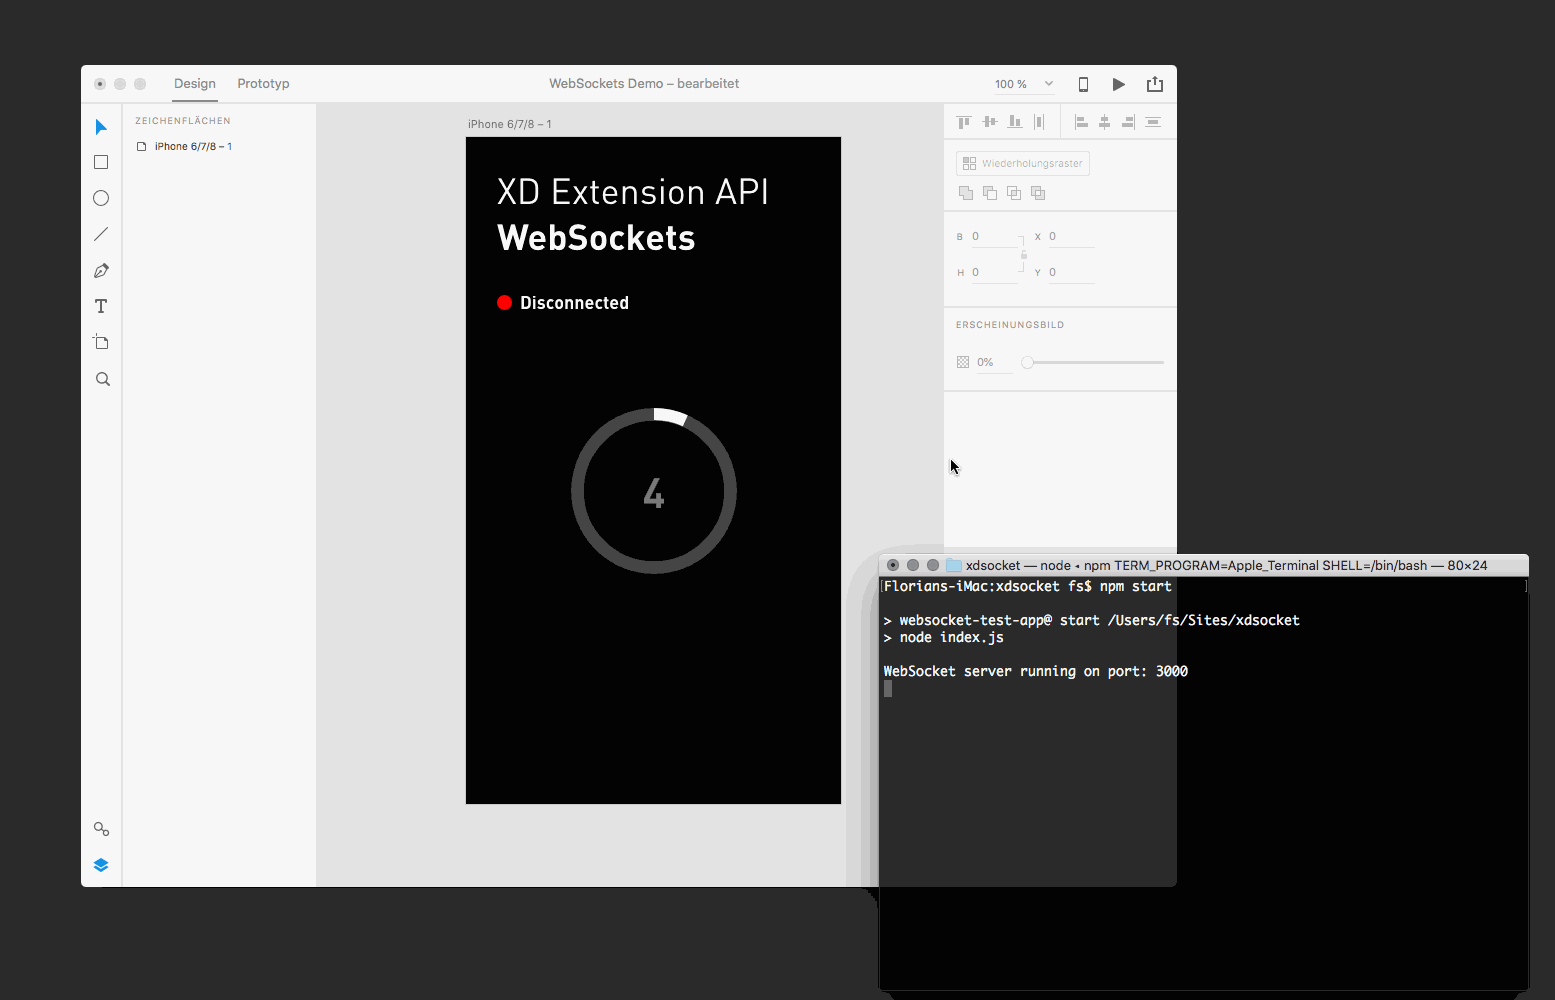Click the circular countdown ring showing 4
Image resolution: width=1555 pixels, height=1000 pixels.
click(x=654, y=491)
